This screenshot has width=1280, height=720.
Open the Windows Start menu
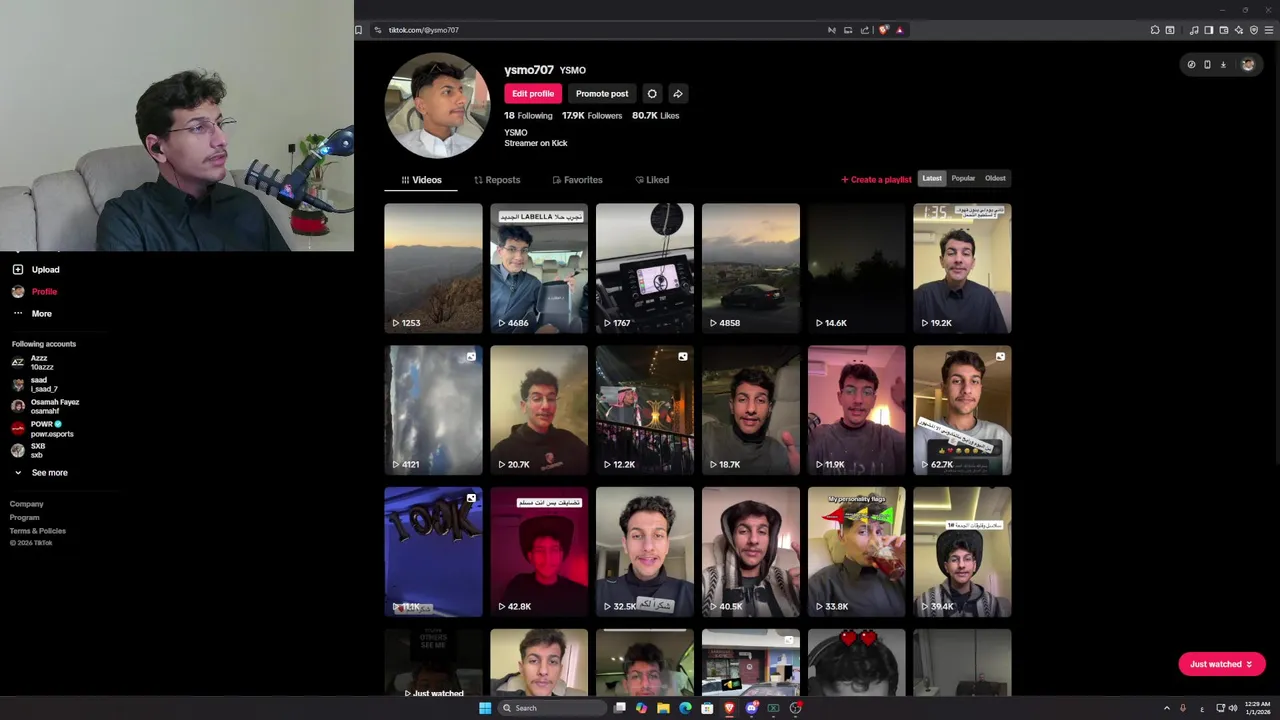click(x=485, y=708)
